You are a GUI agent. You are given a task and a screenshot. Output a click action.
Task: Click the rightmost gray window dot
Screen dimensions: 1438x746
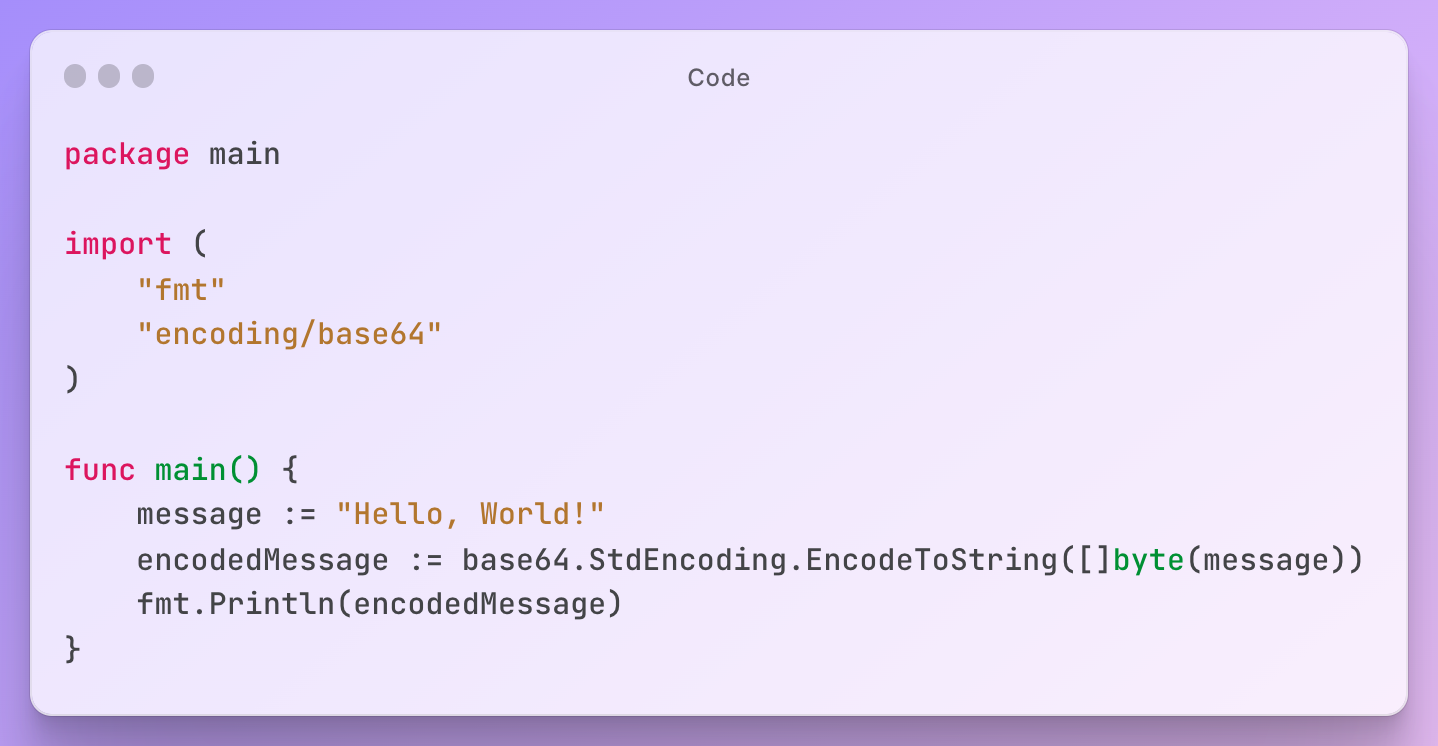[x=143, y=76]
